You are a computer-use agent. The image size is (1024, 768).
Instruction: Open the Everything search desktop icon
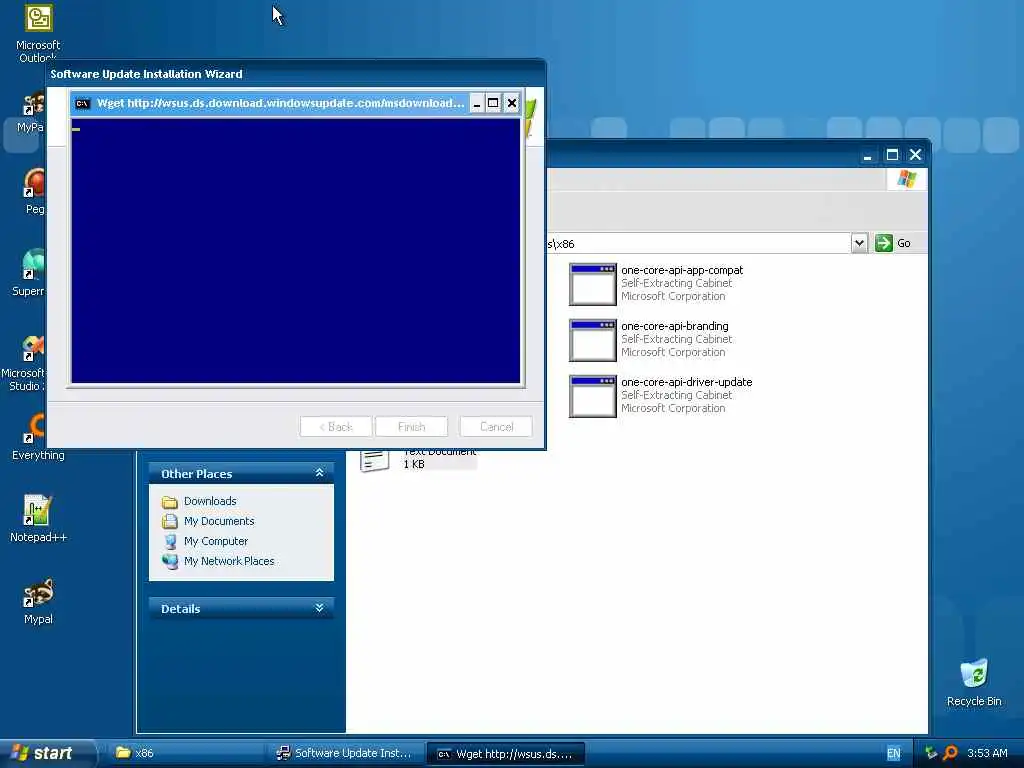click(37, 428)
